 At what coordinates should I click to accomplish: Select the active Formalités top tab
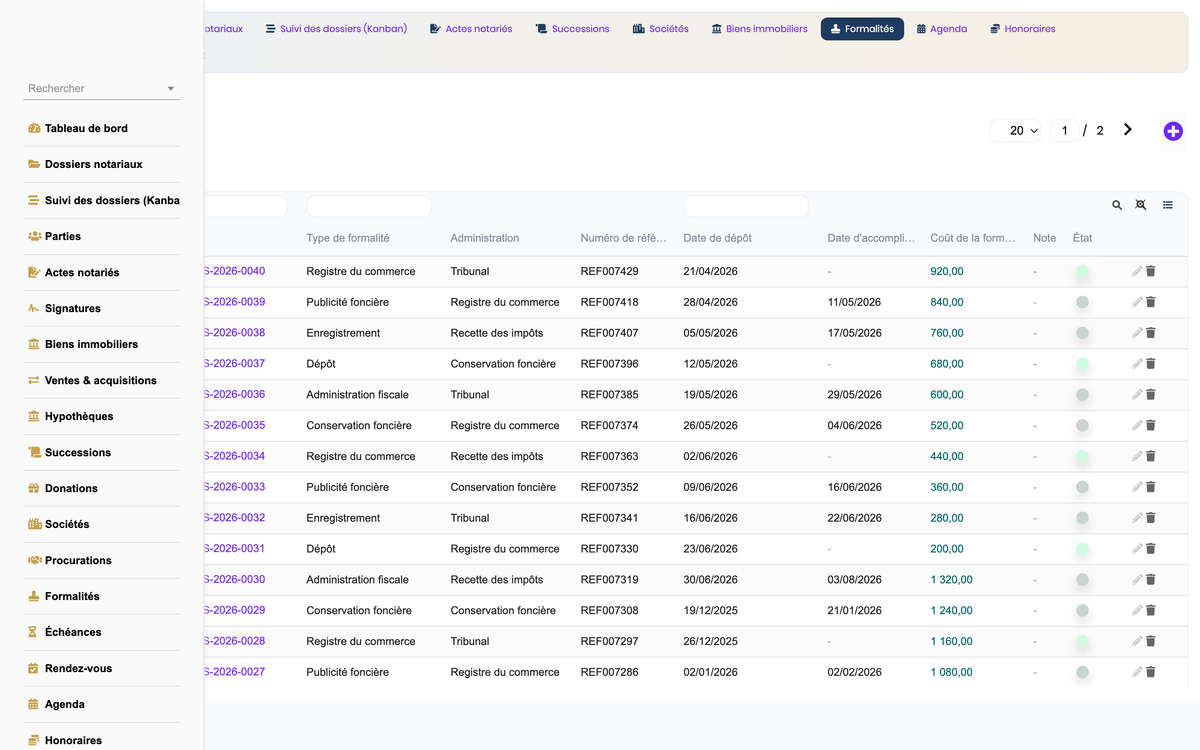click(862, 29)
